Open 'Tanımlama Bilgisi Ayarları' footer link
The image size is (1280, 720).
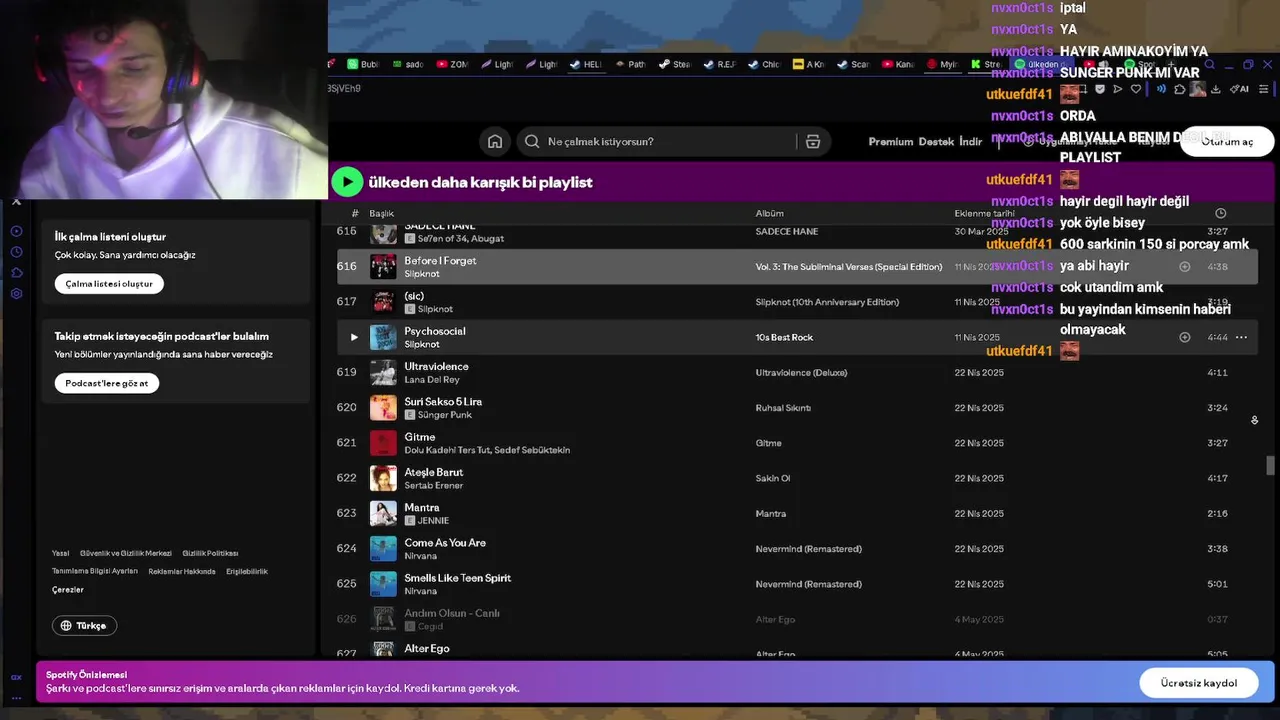click(95, 571)
